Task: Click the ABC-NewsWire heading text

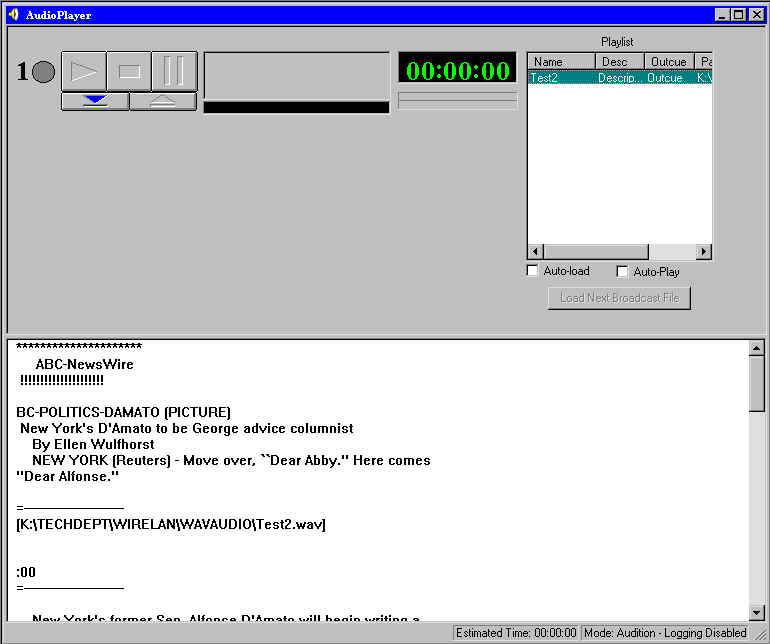Action: point(84,364)
